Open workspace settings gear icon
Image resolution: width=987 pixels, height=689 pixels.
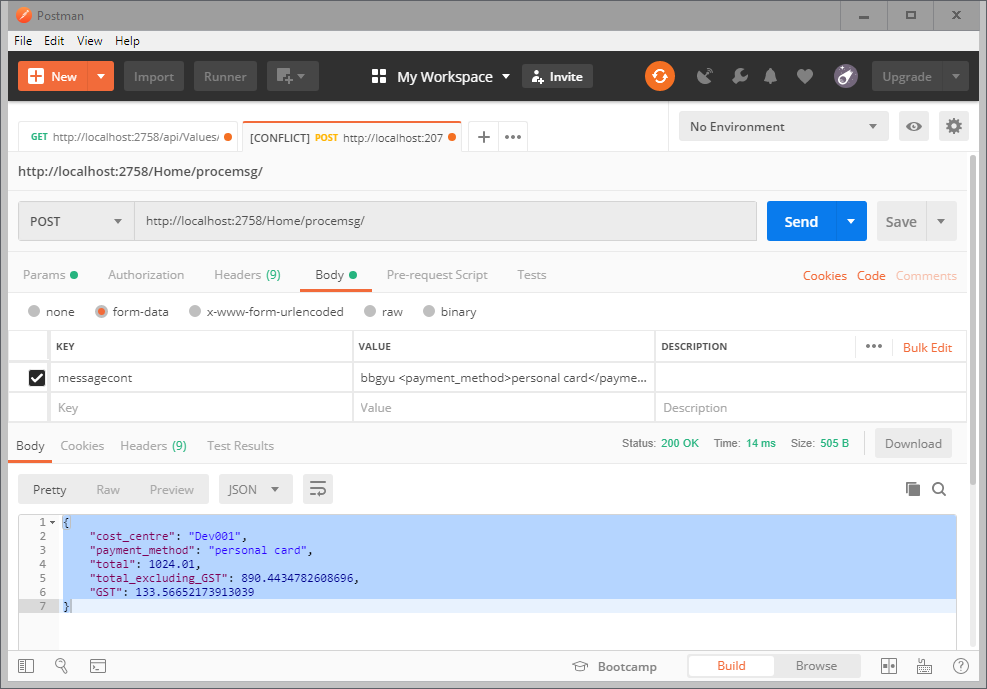point(953,126)
